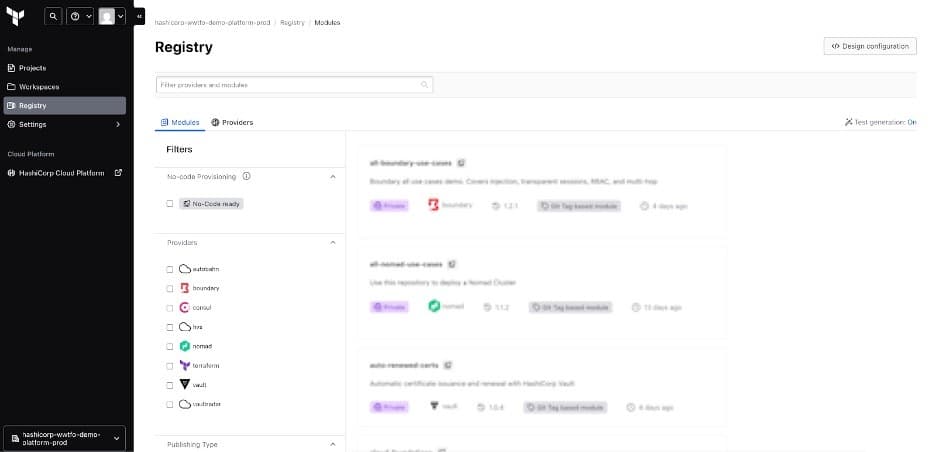Click the copy icon next to auto-renewed-certs

447,365
